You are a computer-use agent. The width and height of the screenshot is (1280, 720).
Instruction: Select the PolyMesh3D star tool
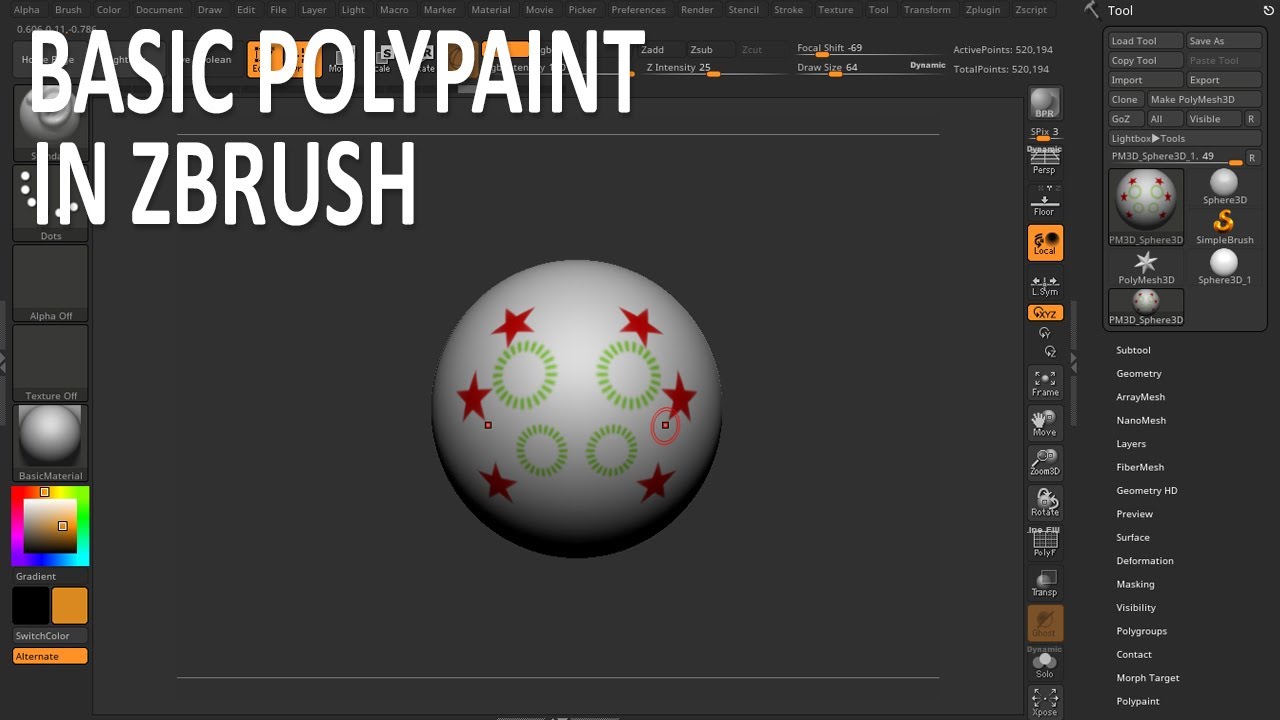(x=1146, y=267)
